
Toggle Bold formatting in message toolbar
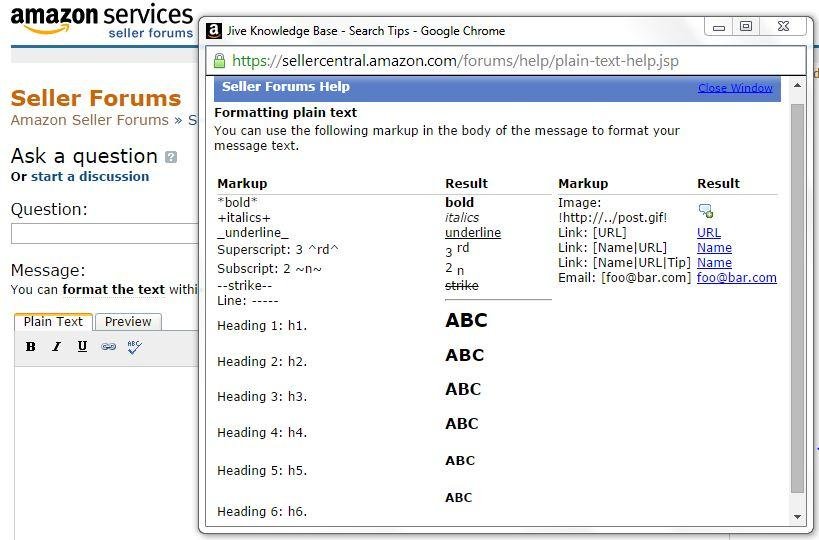(31, 346)
